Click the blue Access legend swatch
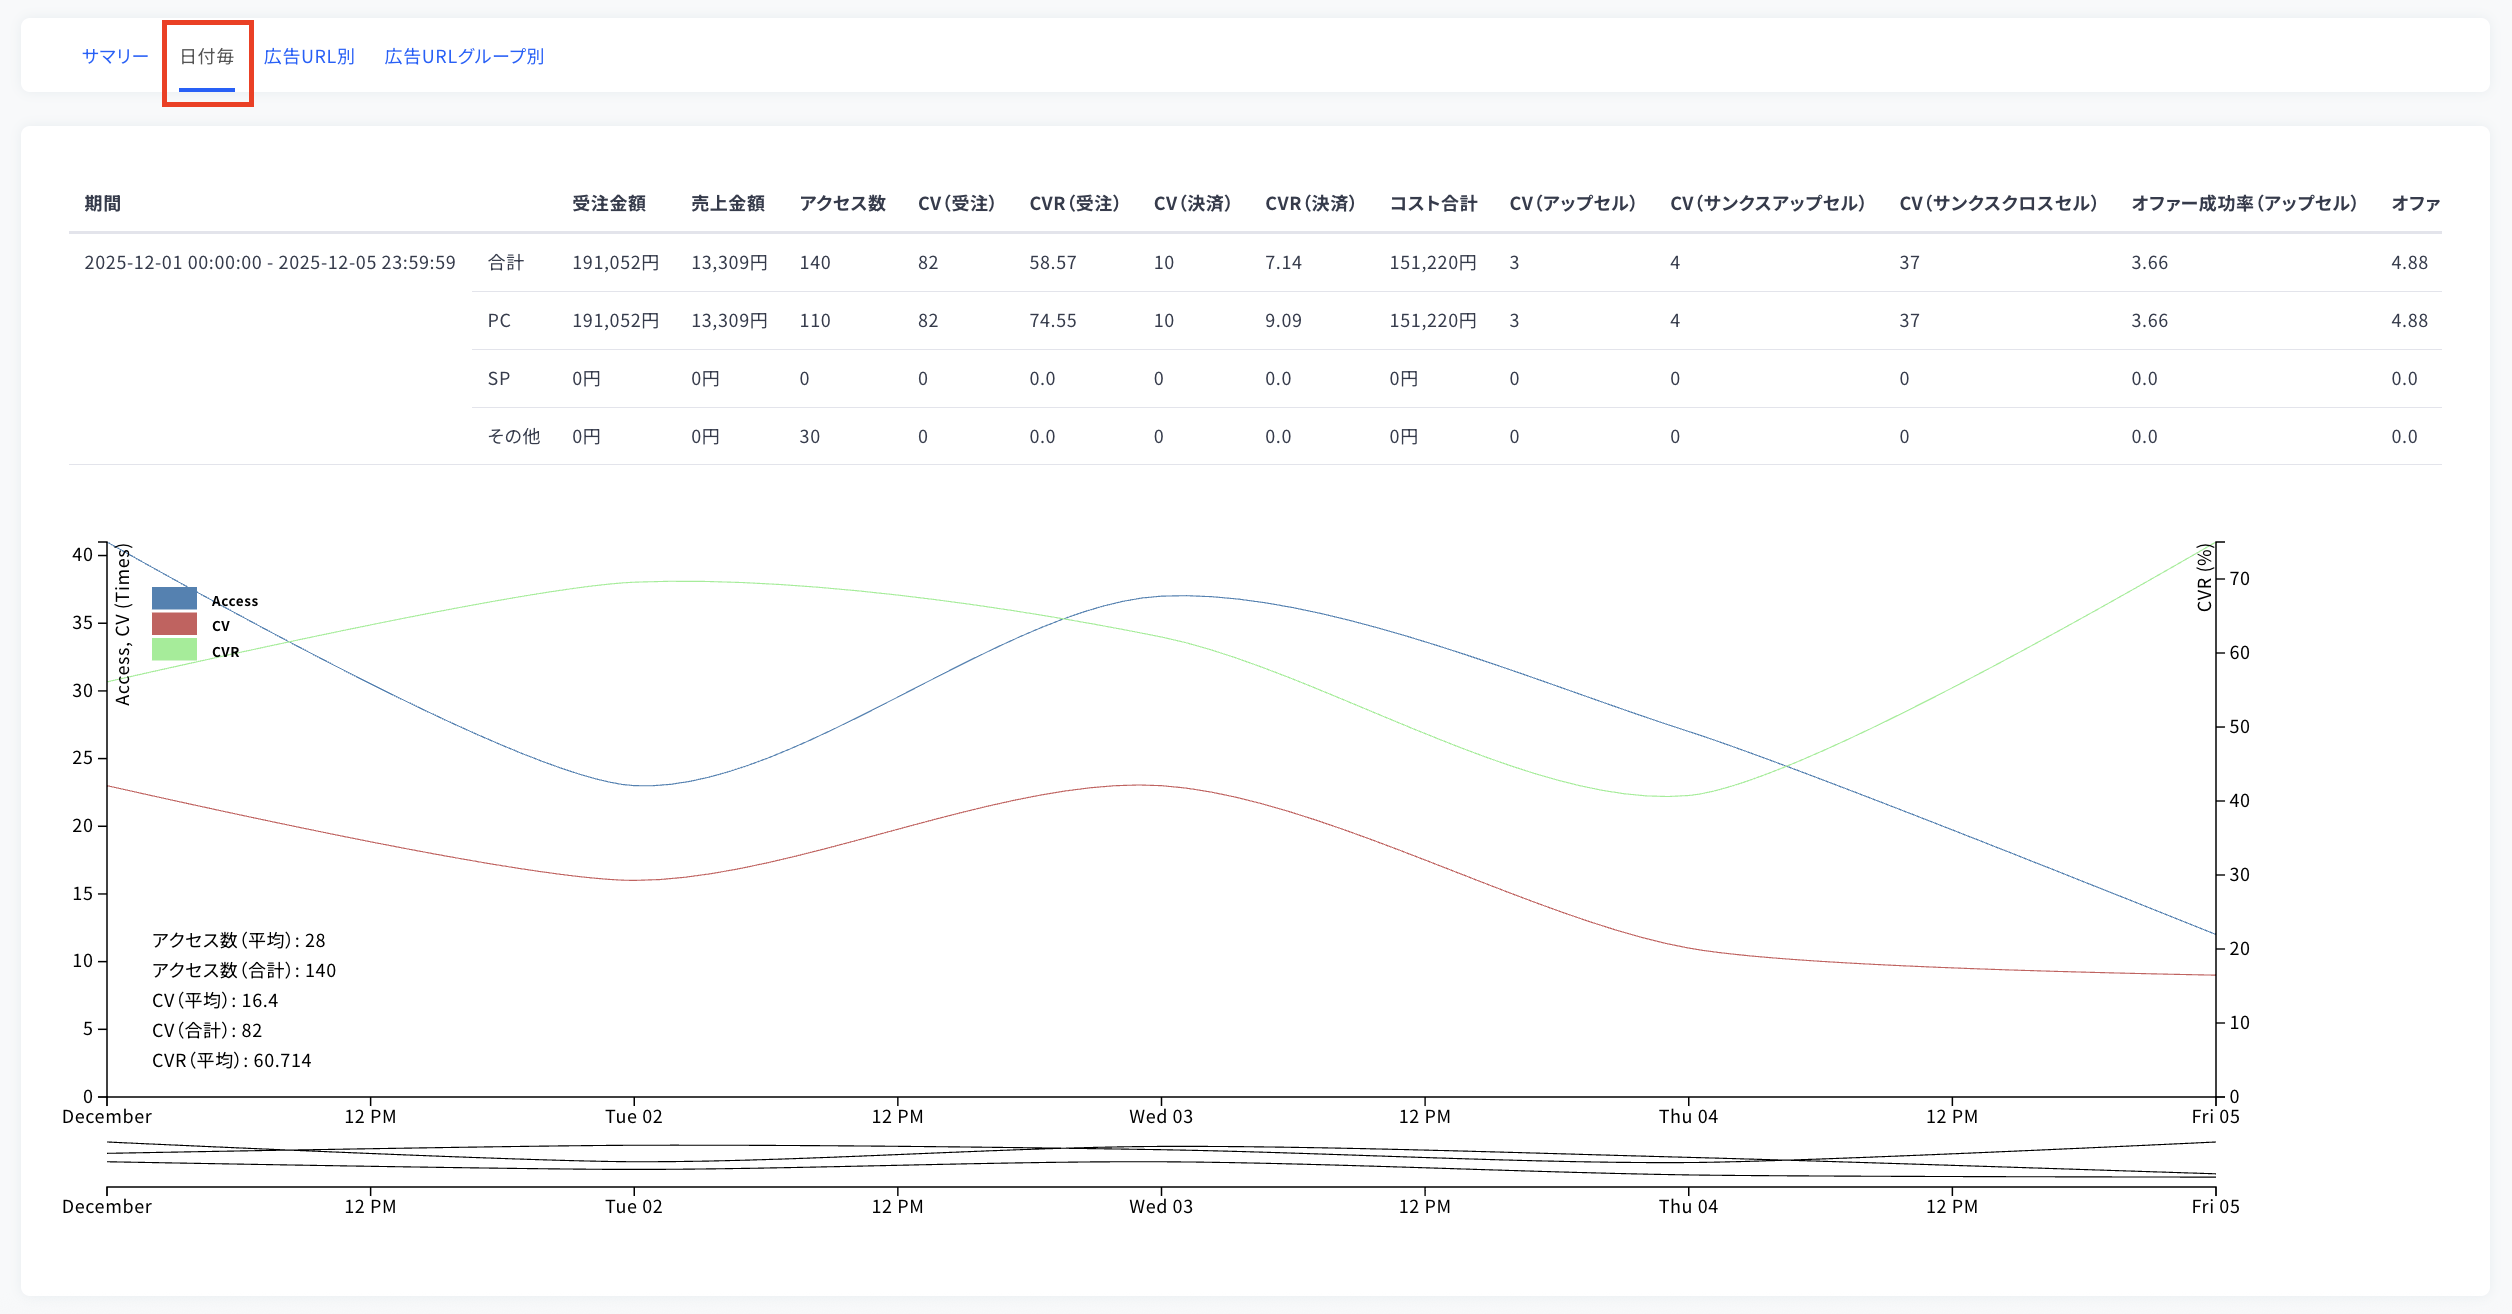Screen dimensions: 2512x1314 [x=174, y=598]
